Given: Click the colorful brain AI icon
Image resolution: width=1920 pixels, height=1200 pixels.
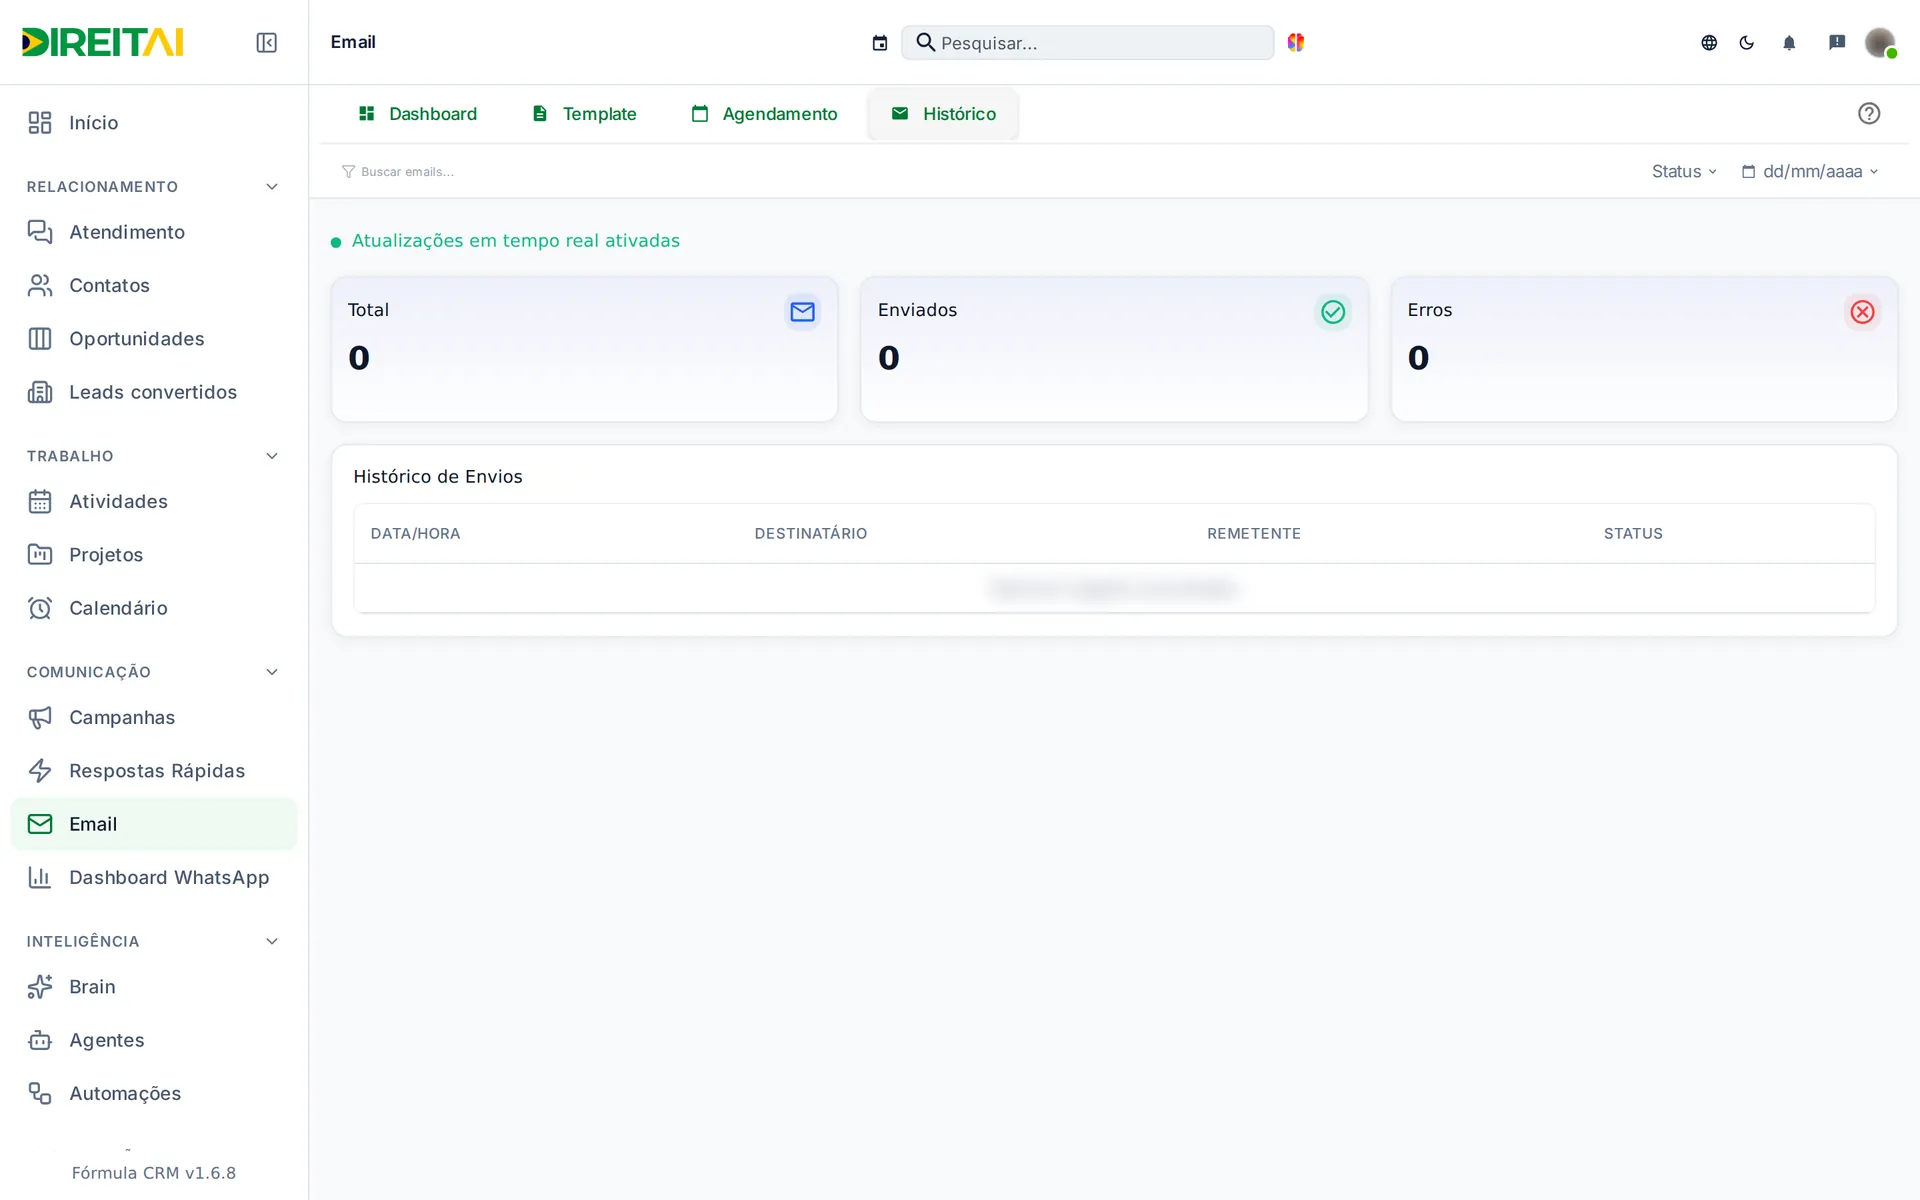Looking at the screenshot, I should coord(1296,42).
